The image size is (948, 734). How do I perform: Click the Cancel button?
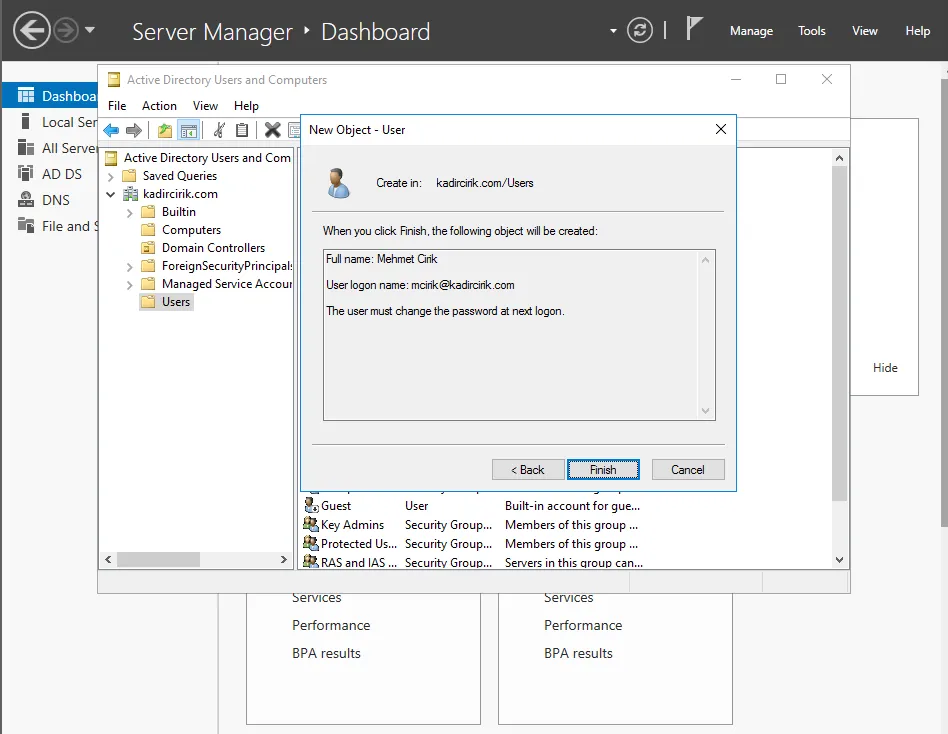[x=688, y=470]
